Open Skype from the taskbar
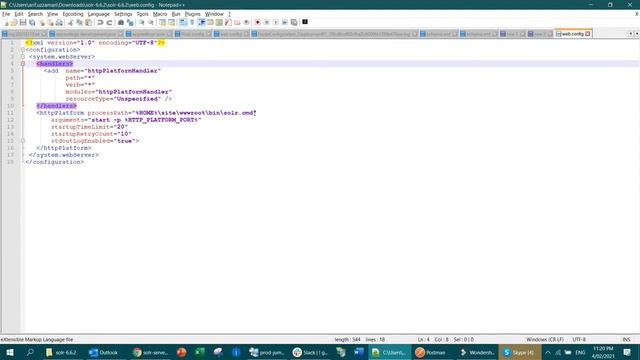Screen dimensions: 640x360 point(519,352)
